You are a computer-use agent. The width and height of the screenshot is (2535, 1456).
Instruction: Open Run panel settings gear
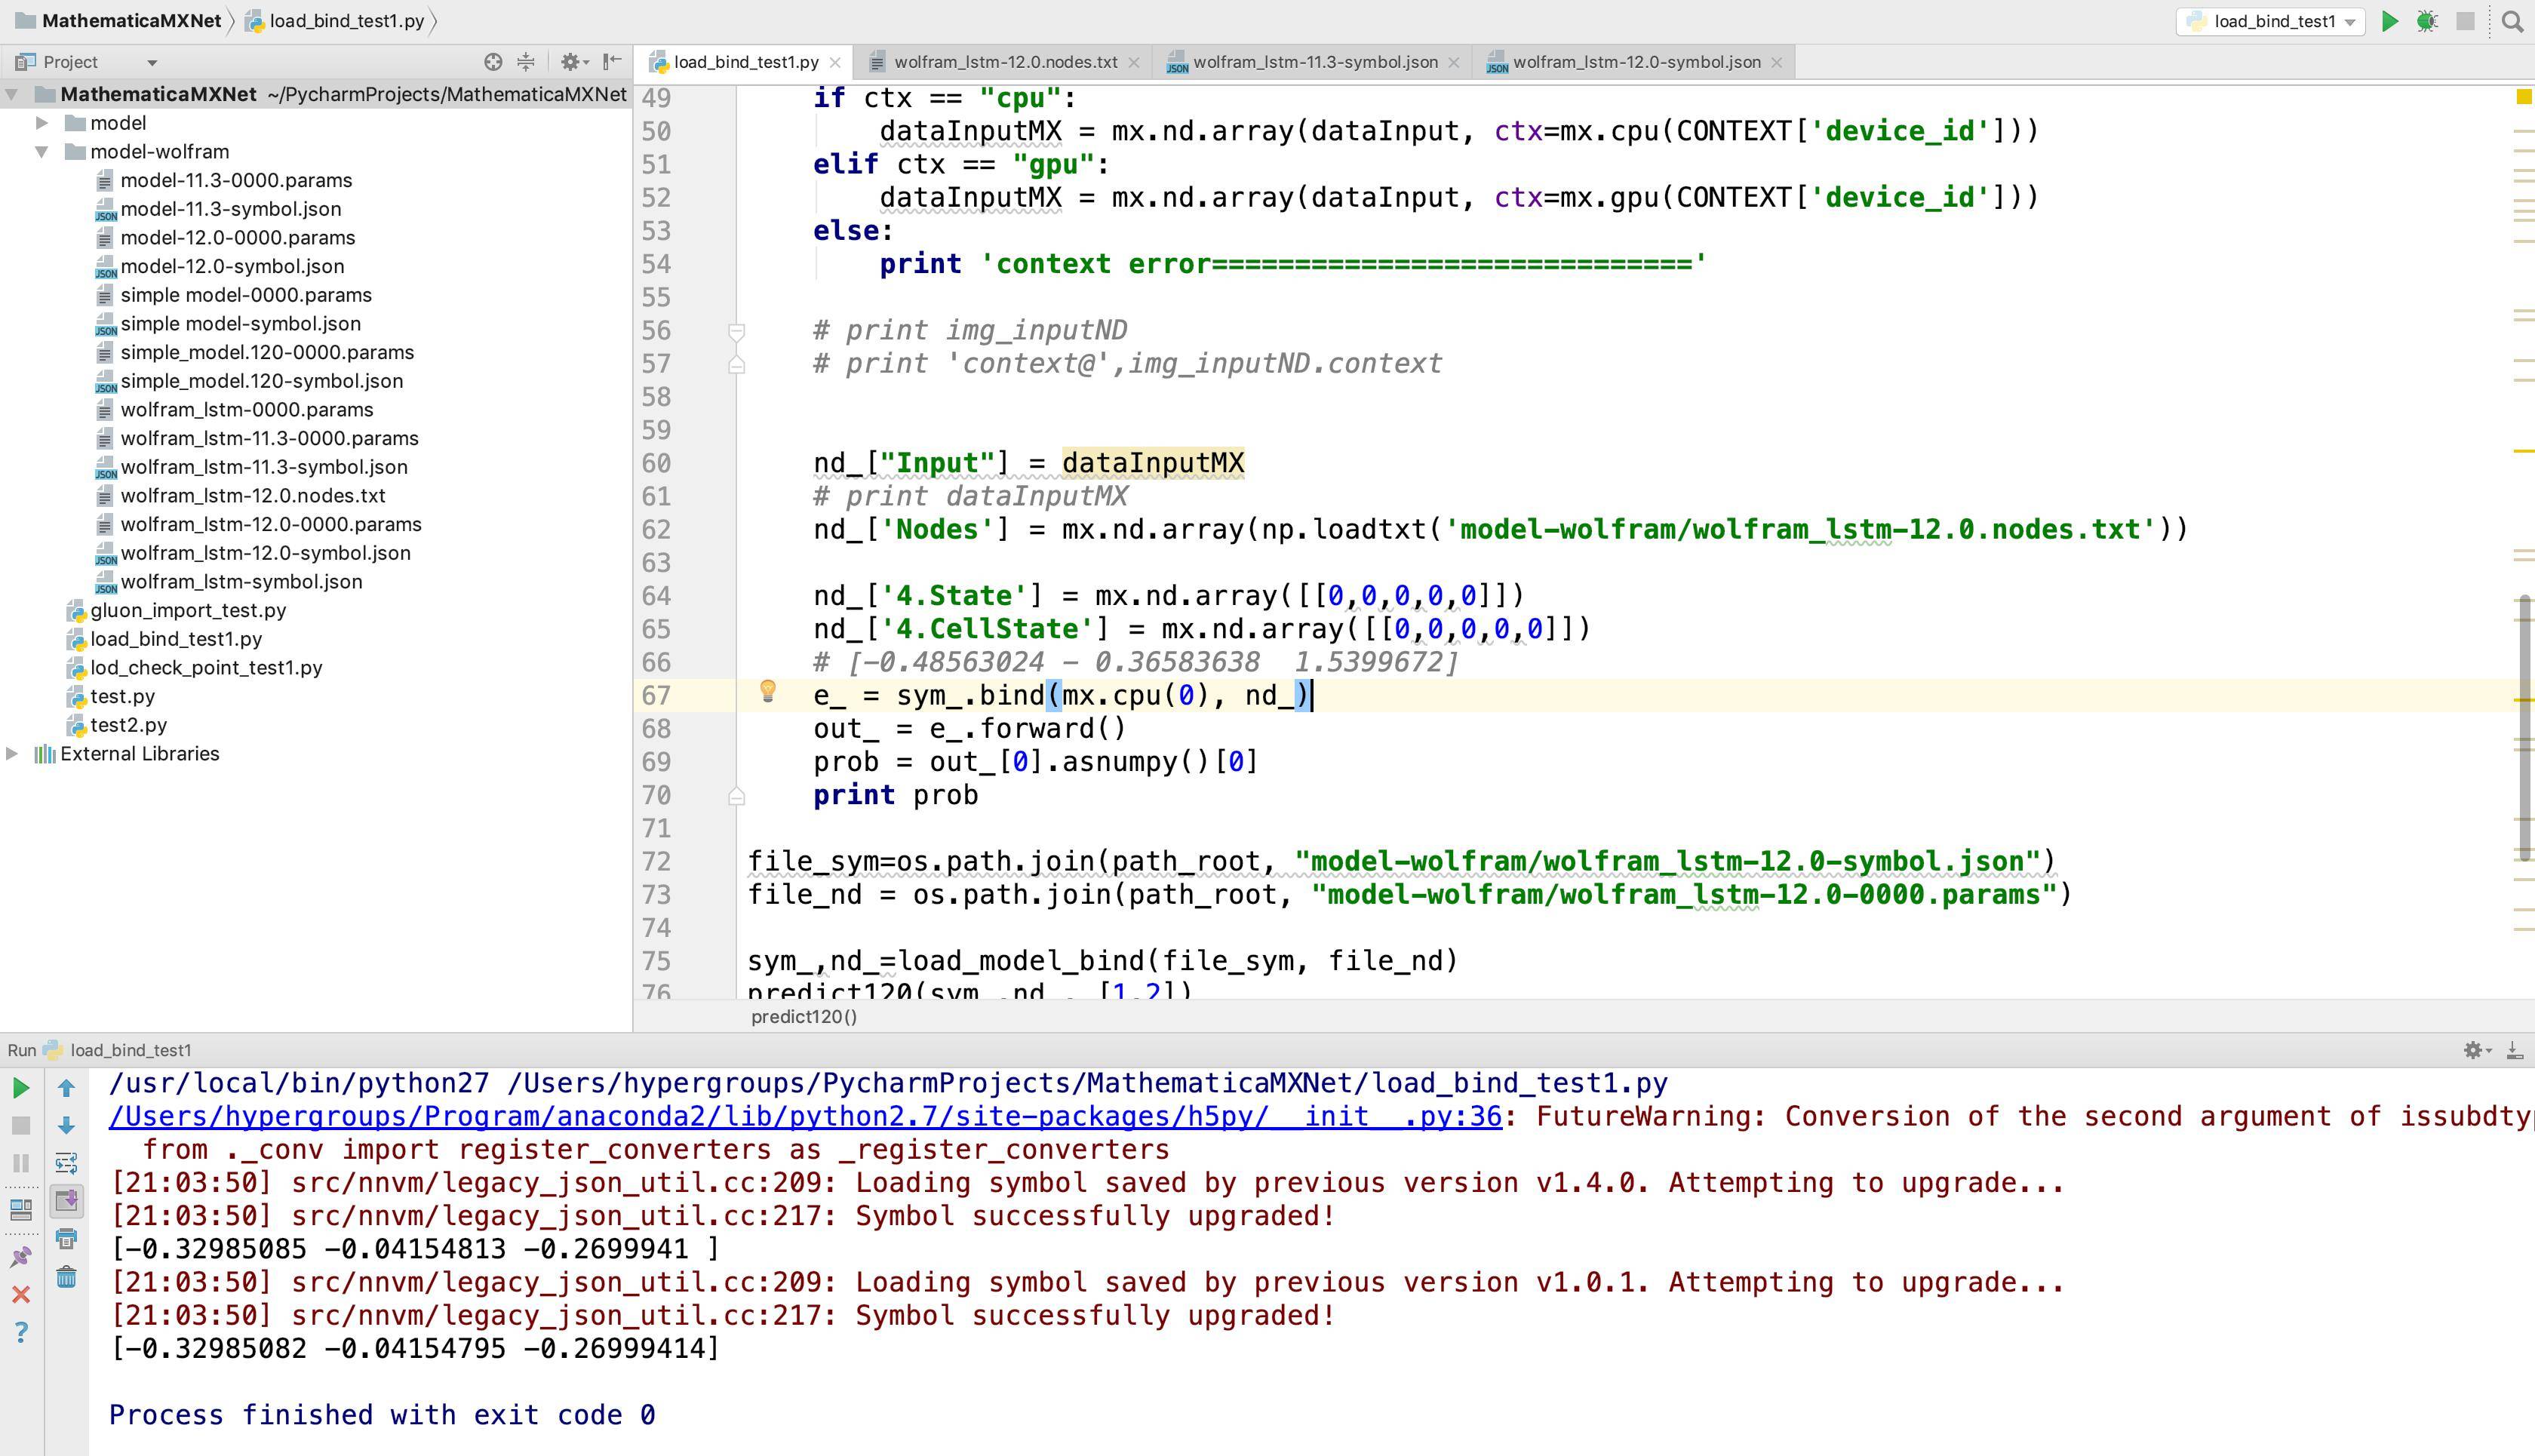pyautogui.click(x=2477, y=1050)
